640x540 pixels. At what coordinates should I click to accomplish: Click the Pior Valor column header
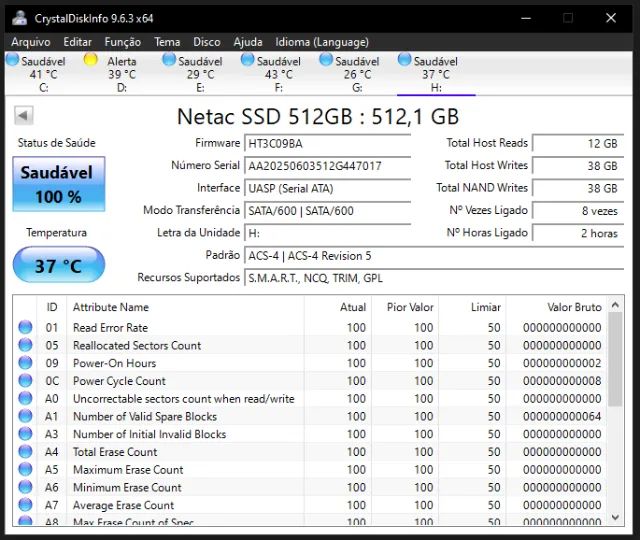[405, 307]
